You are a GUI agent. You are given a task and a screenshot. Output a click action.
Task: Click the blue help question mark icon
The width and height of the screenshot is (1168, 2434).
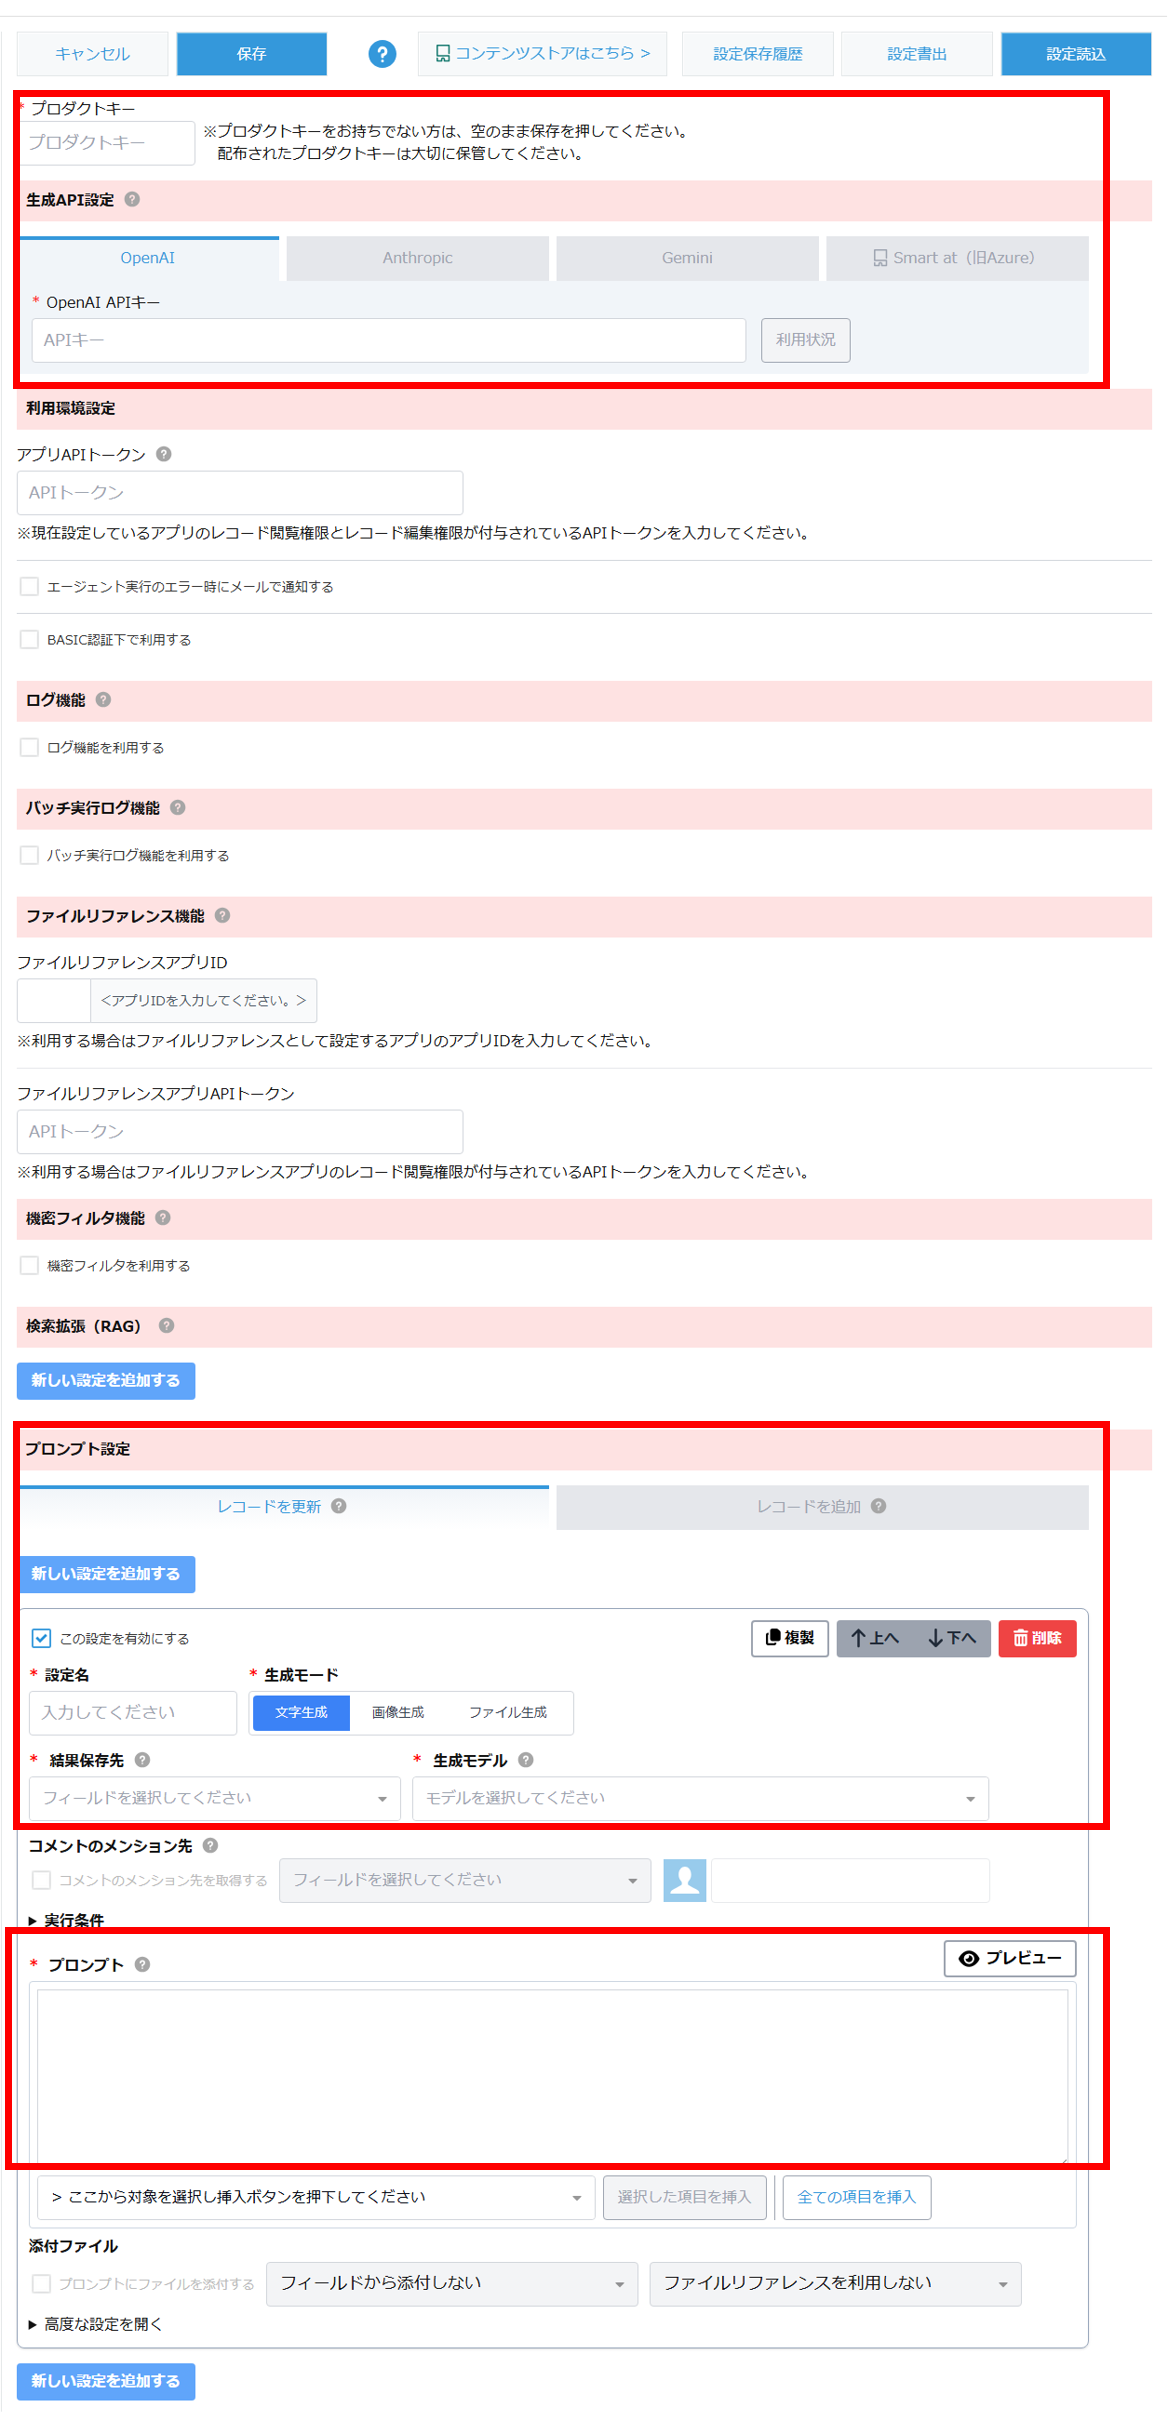click(x=382, y=54)
